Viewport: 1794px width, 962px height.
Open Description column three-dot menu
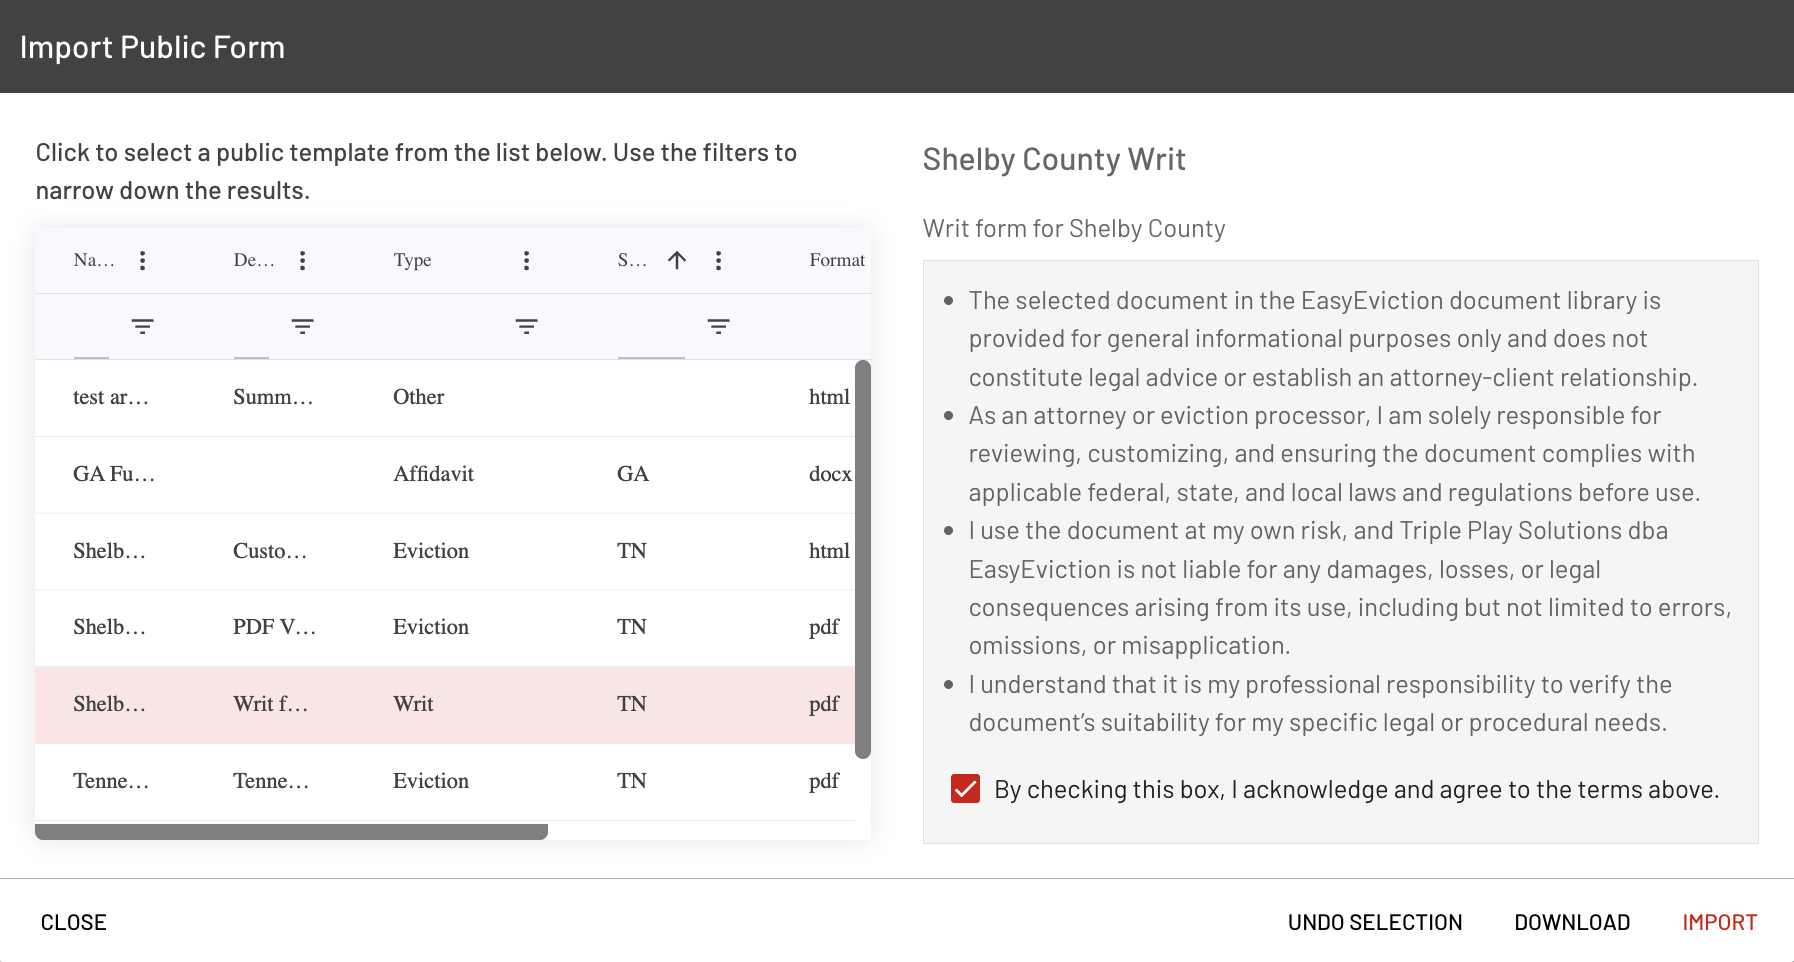point(303,261)
